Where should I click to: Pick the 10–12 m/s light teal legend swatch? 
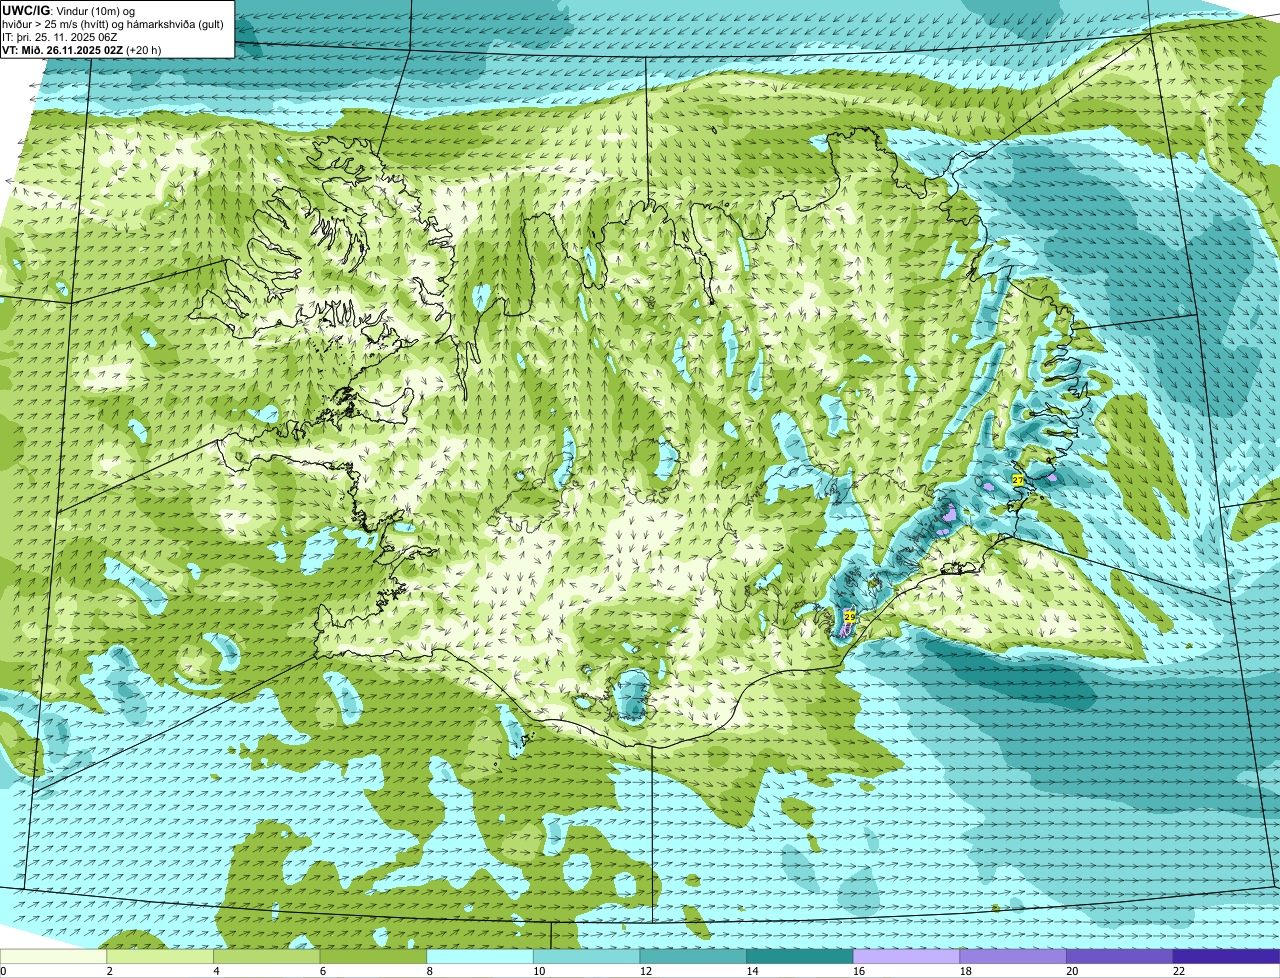click(x=586, y=957)
